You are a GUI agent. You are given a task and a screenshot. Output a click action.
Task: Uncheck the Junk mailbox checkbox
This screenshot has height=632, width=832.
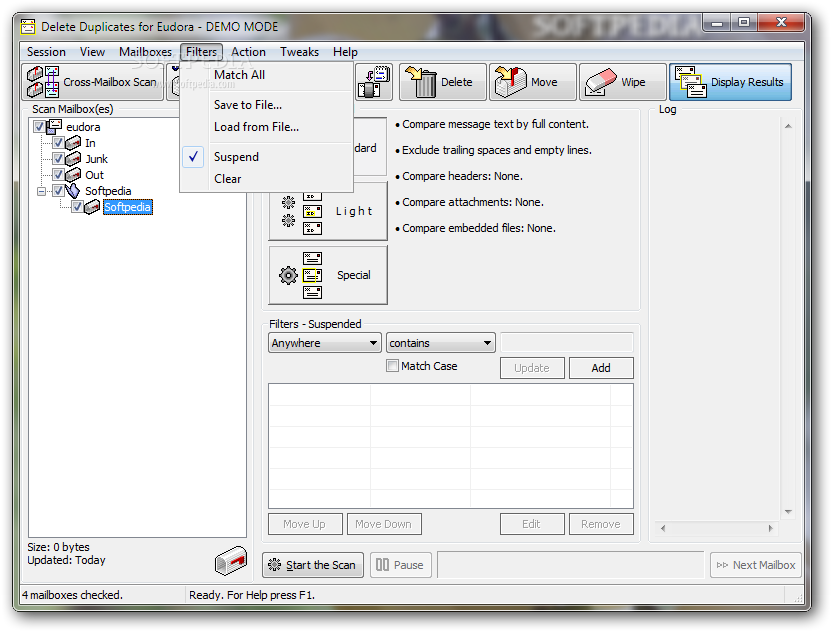click(58, 159)
